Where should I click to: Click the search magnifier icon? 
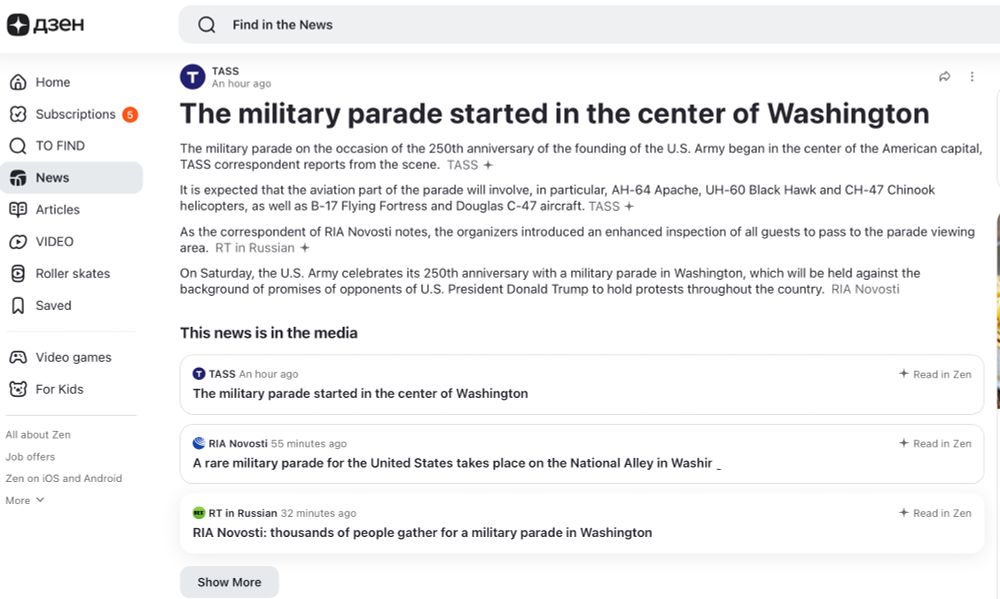pos(207,25)
